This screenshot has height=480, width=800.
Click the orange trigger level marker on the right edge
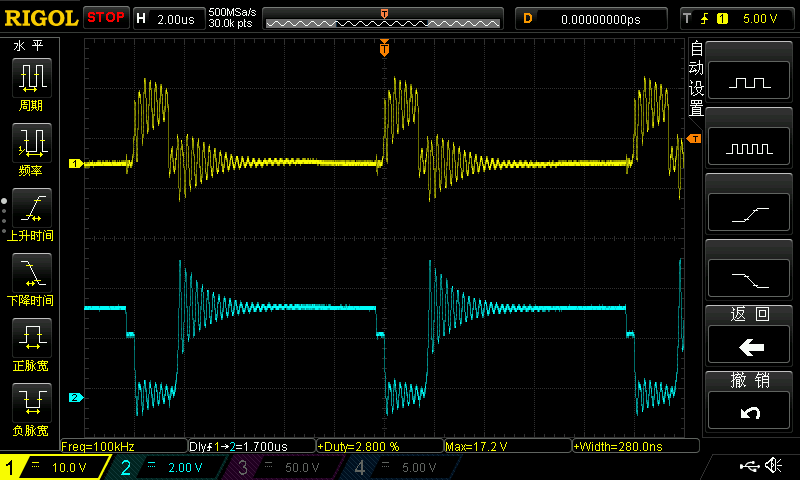(694, 139)
